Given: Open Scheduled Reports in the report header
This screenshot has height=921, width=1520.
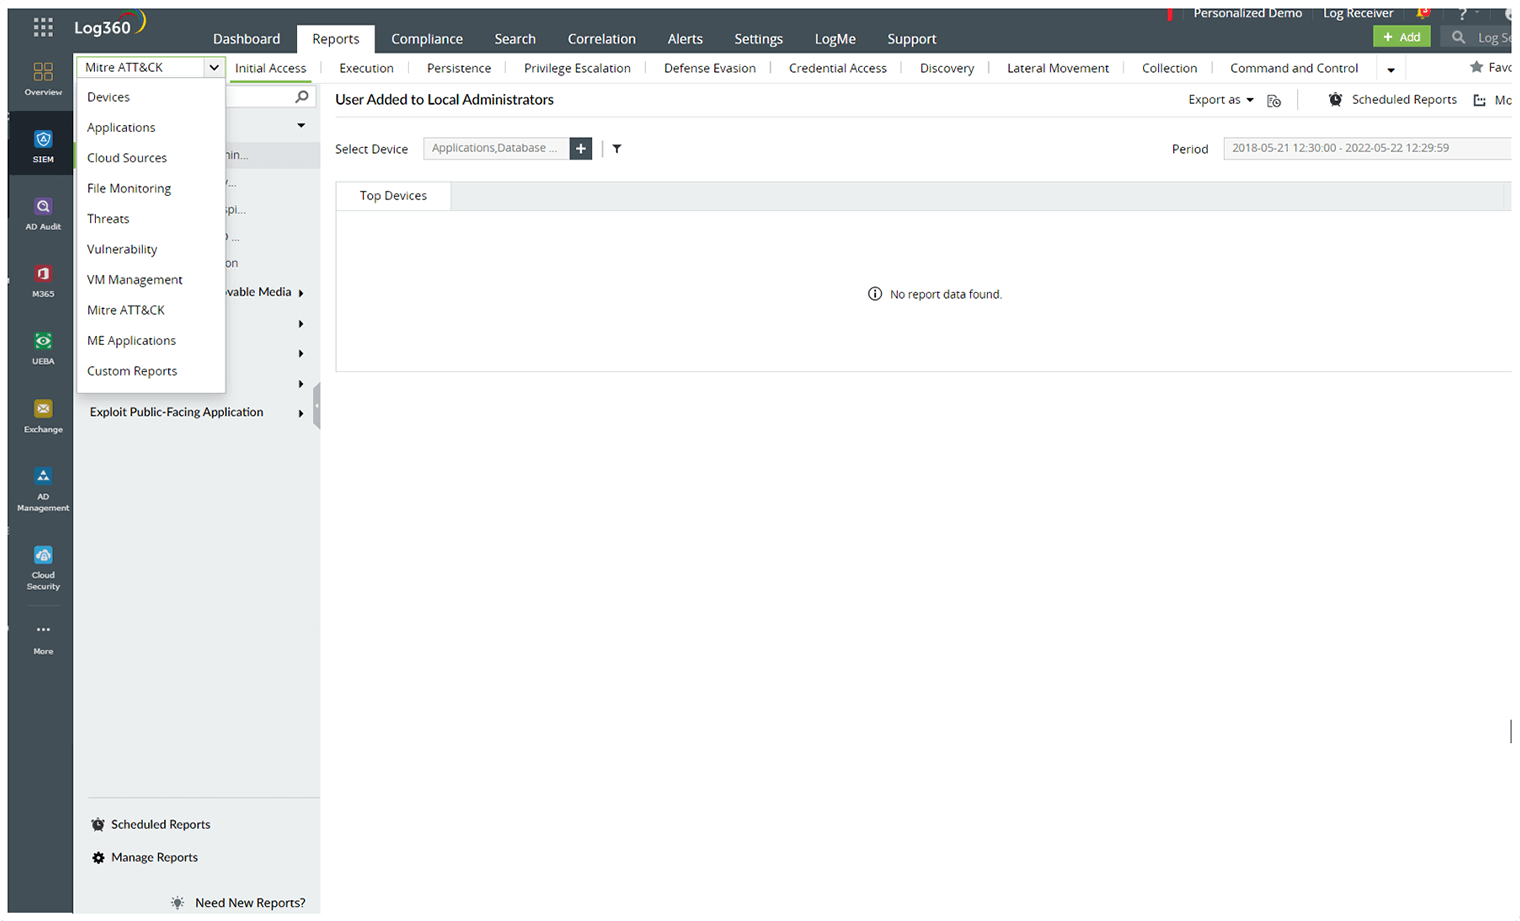Looking at the screenshot, I should point(1392,100).
